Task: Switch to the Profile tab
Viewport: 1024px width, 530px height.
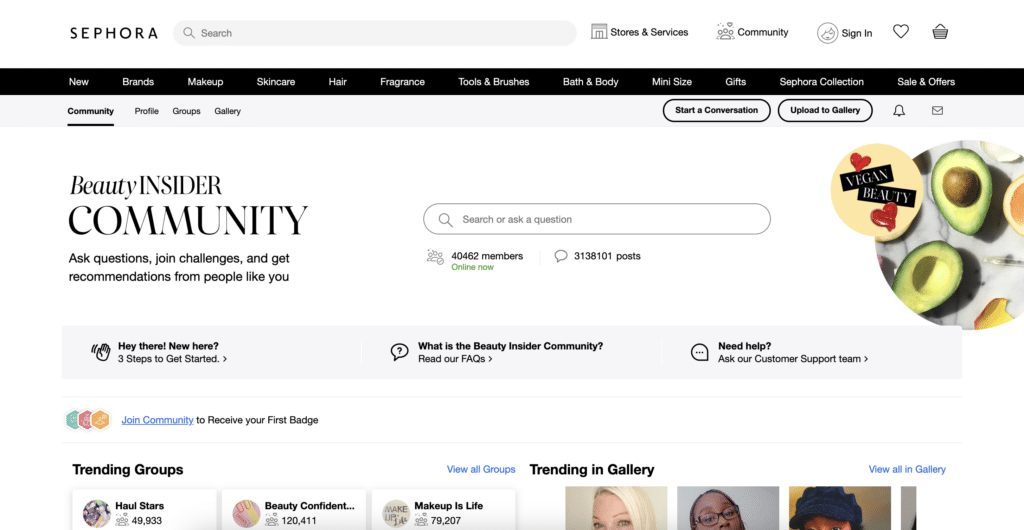Action: click(x=146, y=111)
